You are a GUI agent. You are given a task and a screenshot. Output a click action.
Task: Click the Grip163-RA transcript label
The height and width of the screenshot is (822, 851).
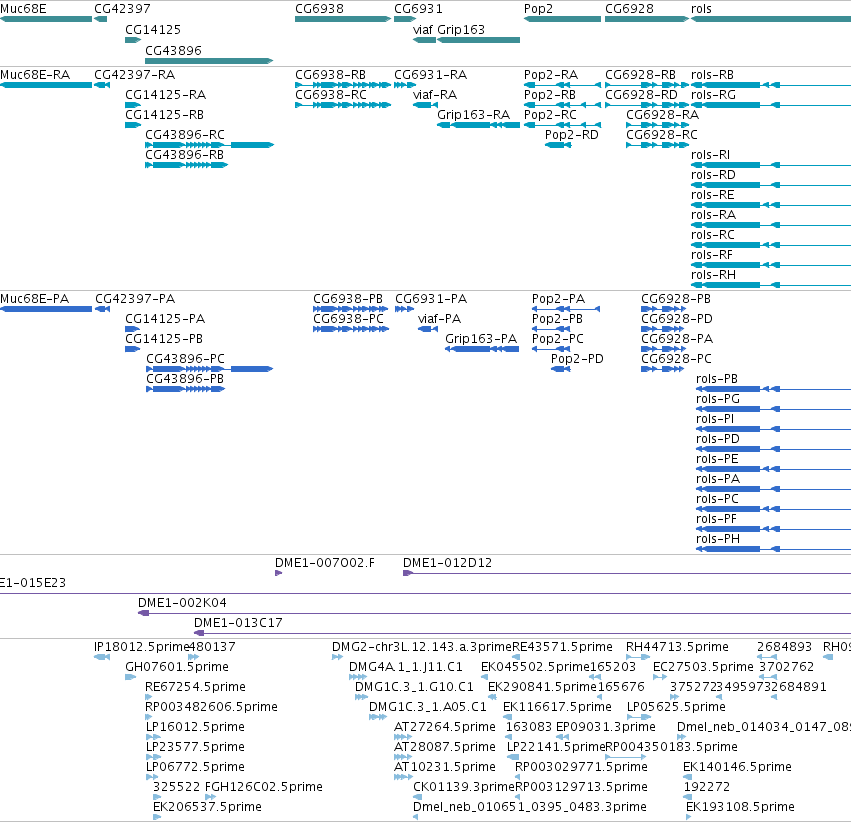(x=473, y=115)
